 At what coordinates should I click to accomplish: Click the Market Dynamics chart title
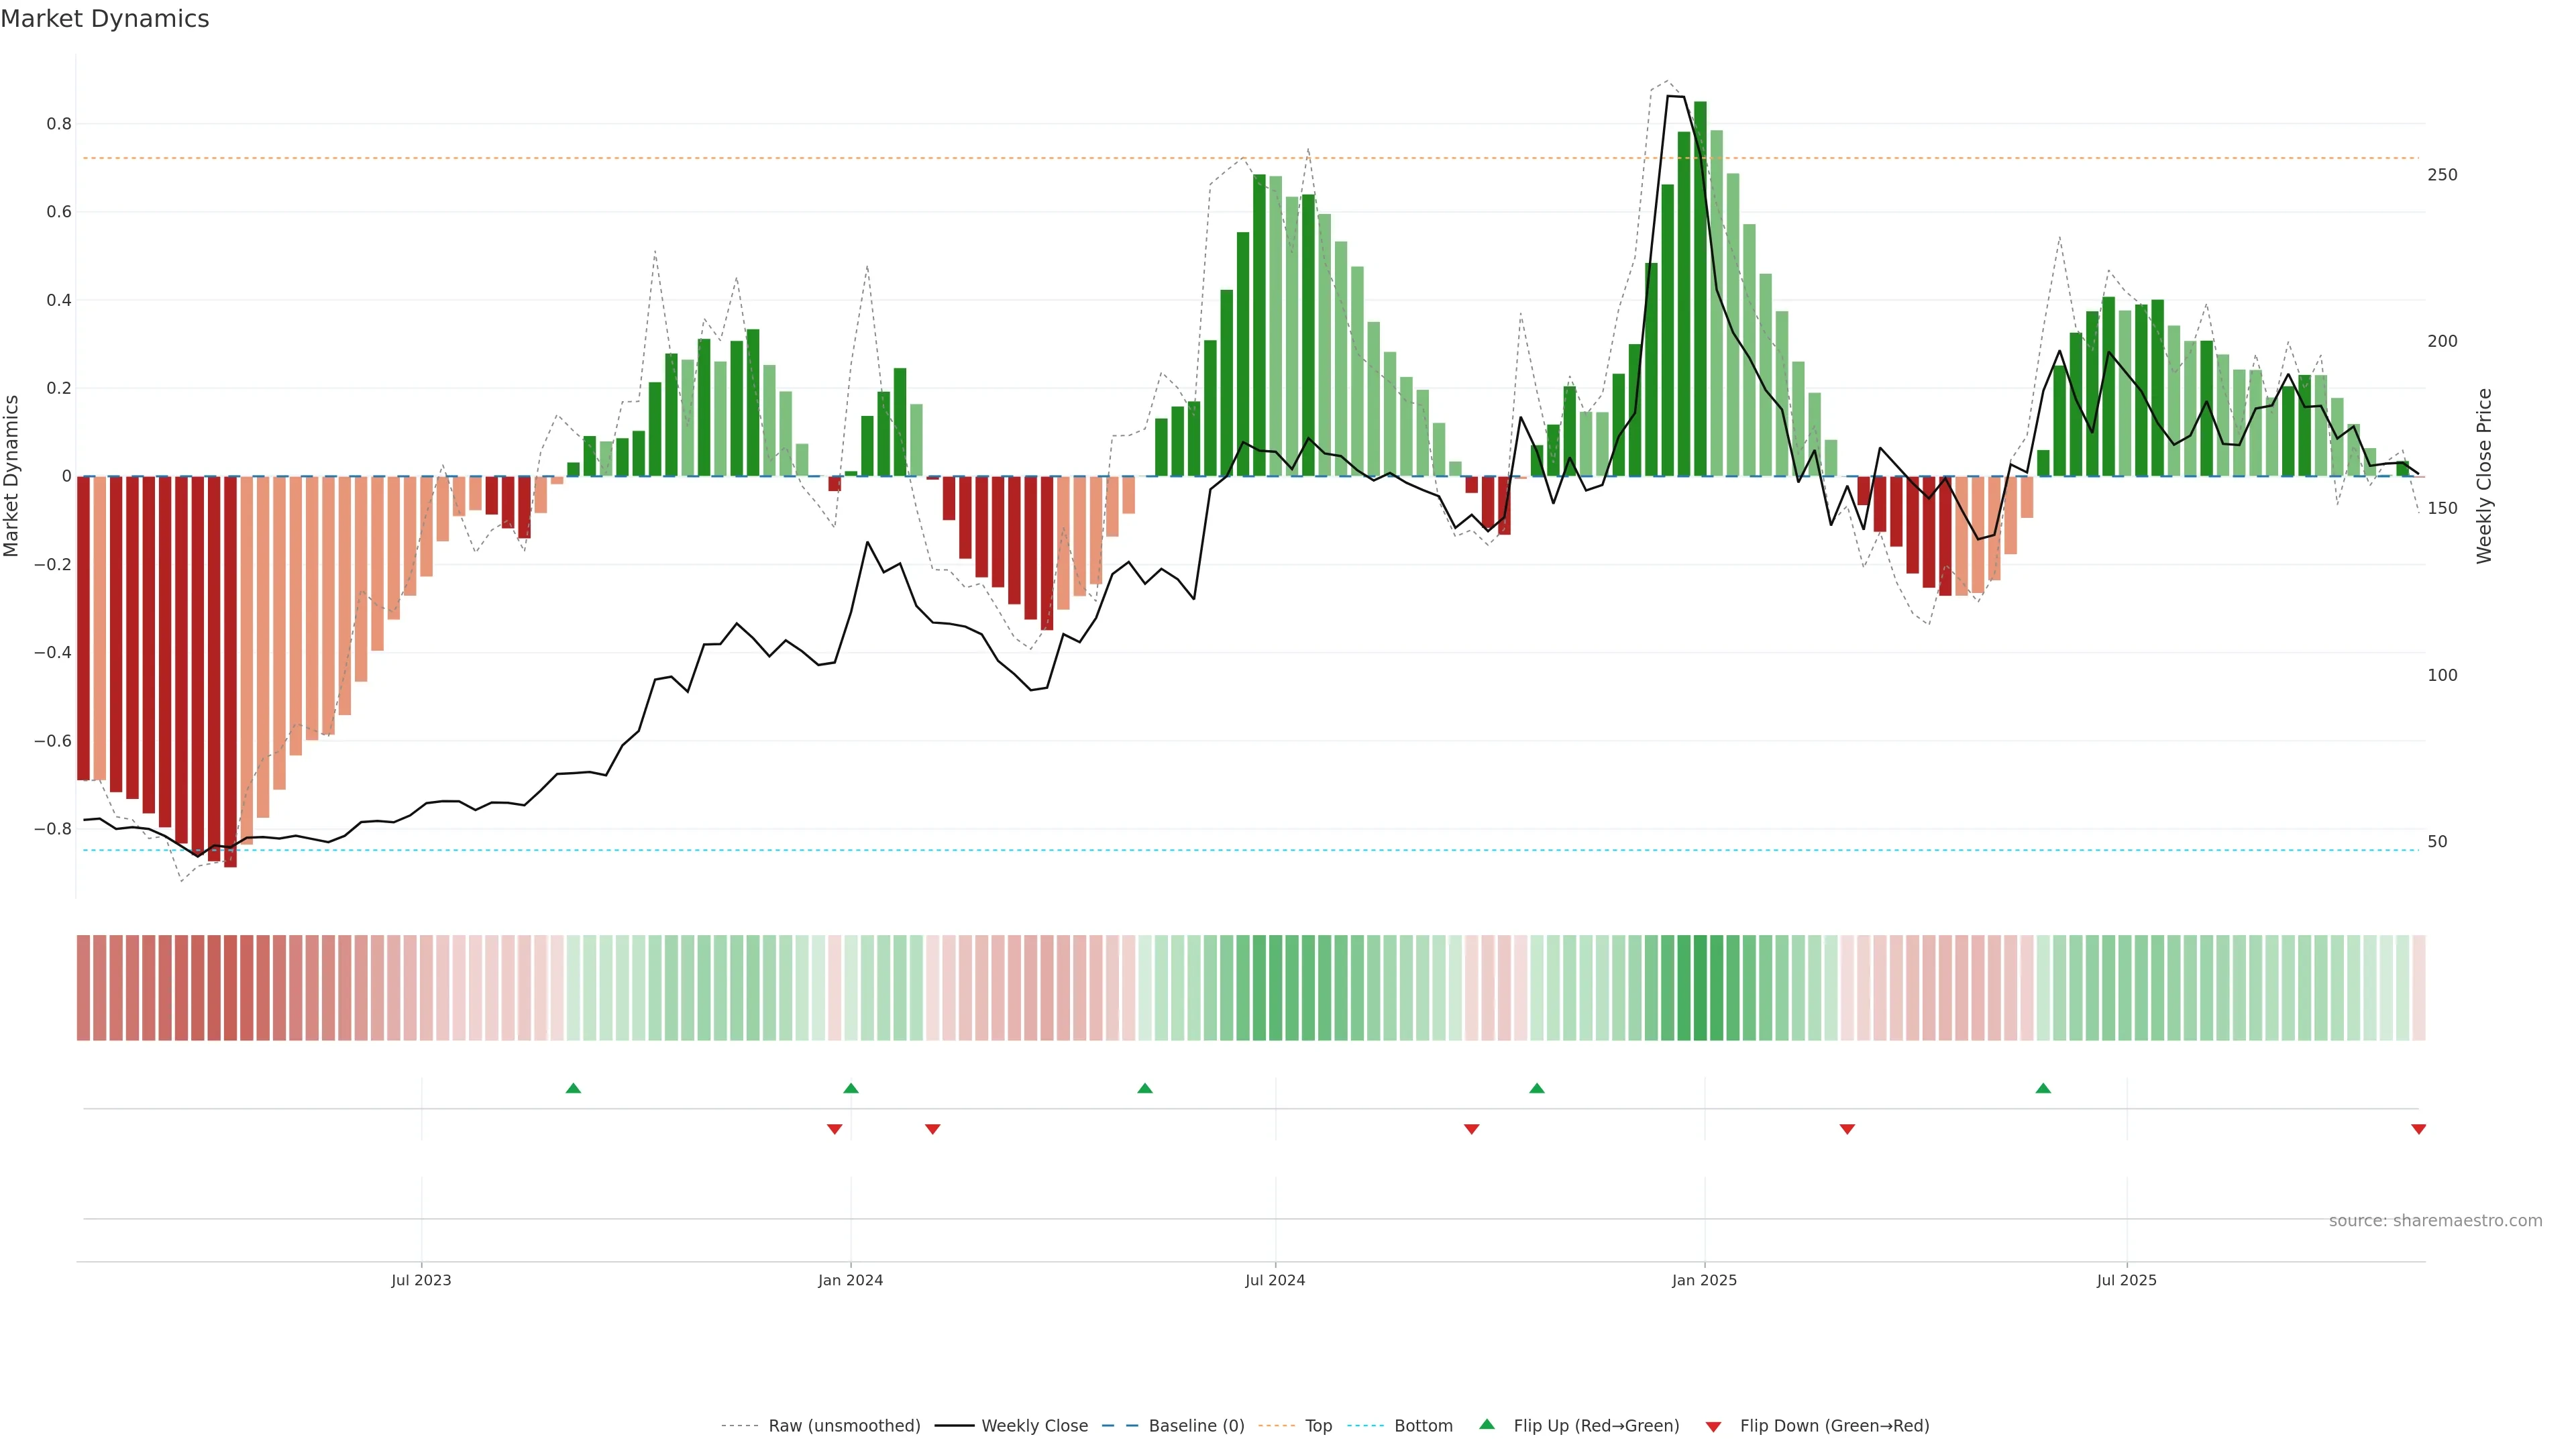pos(105,19)
